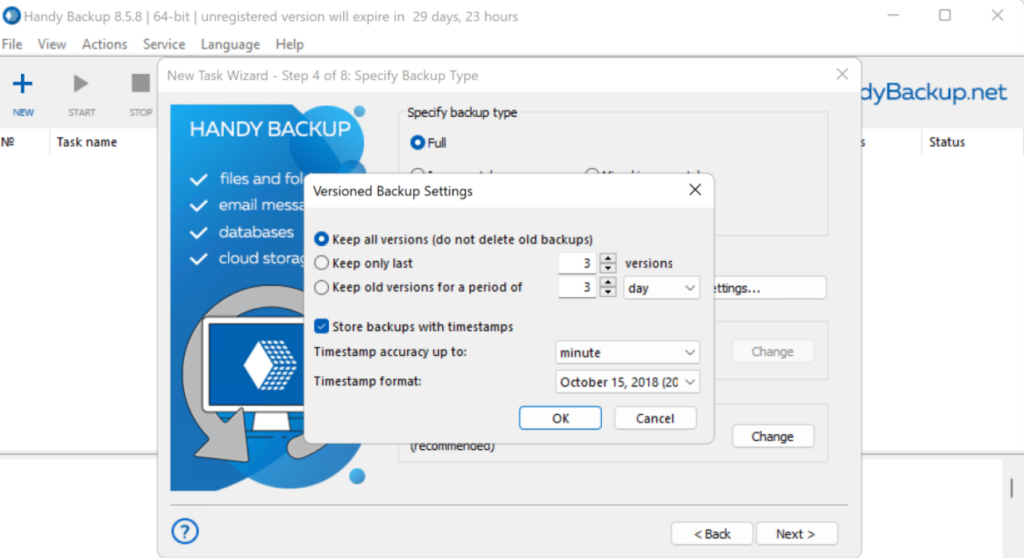Select Keep all versions radio option
The image size is (1024, 558).
click(x=321, y=239)
